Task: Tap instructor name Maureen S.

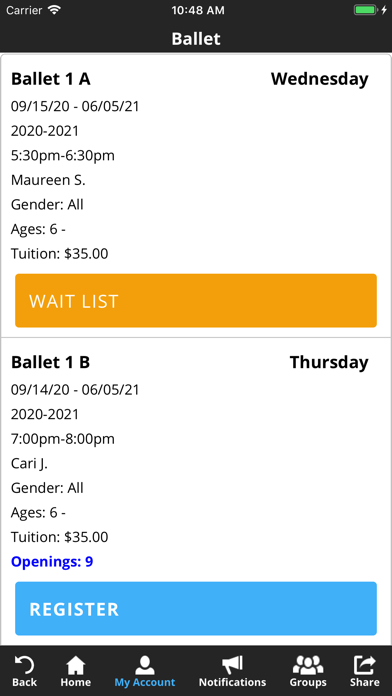Action: click(48, 180)
